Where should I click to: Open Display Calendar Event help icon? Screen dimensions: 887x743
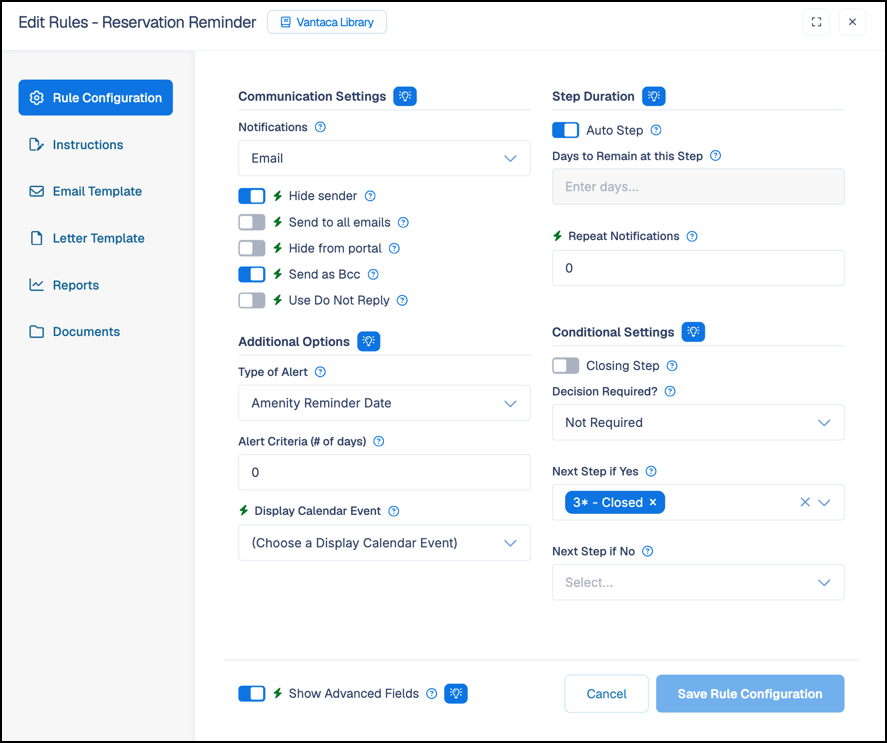click(x=394, y=511)
